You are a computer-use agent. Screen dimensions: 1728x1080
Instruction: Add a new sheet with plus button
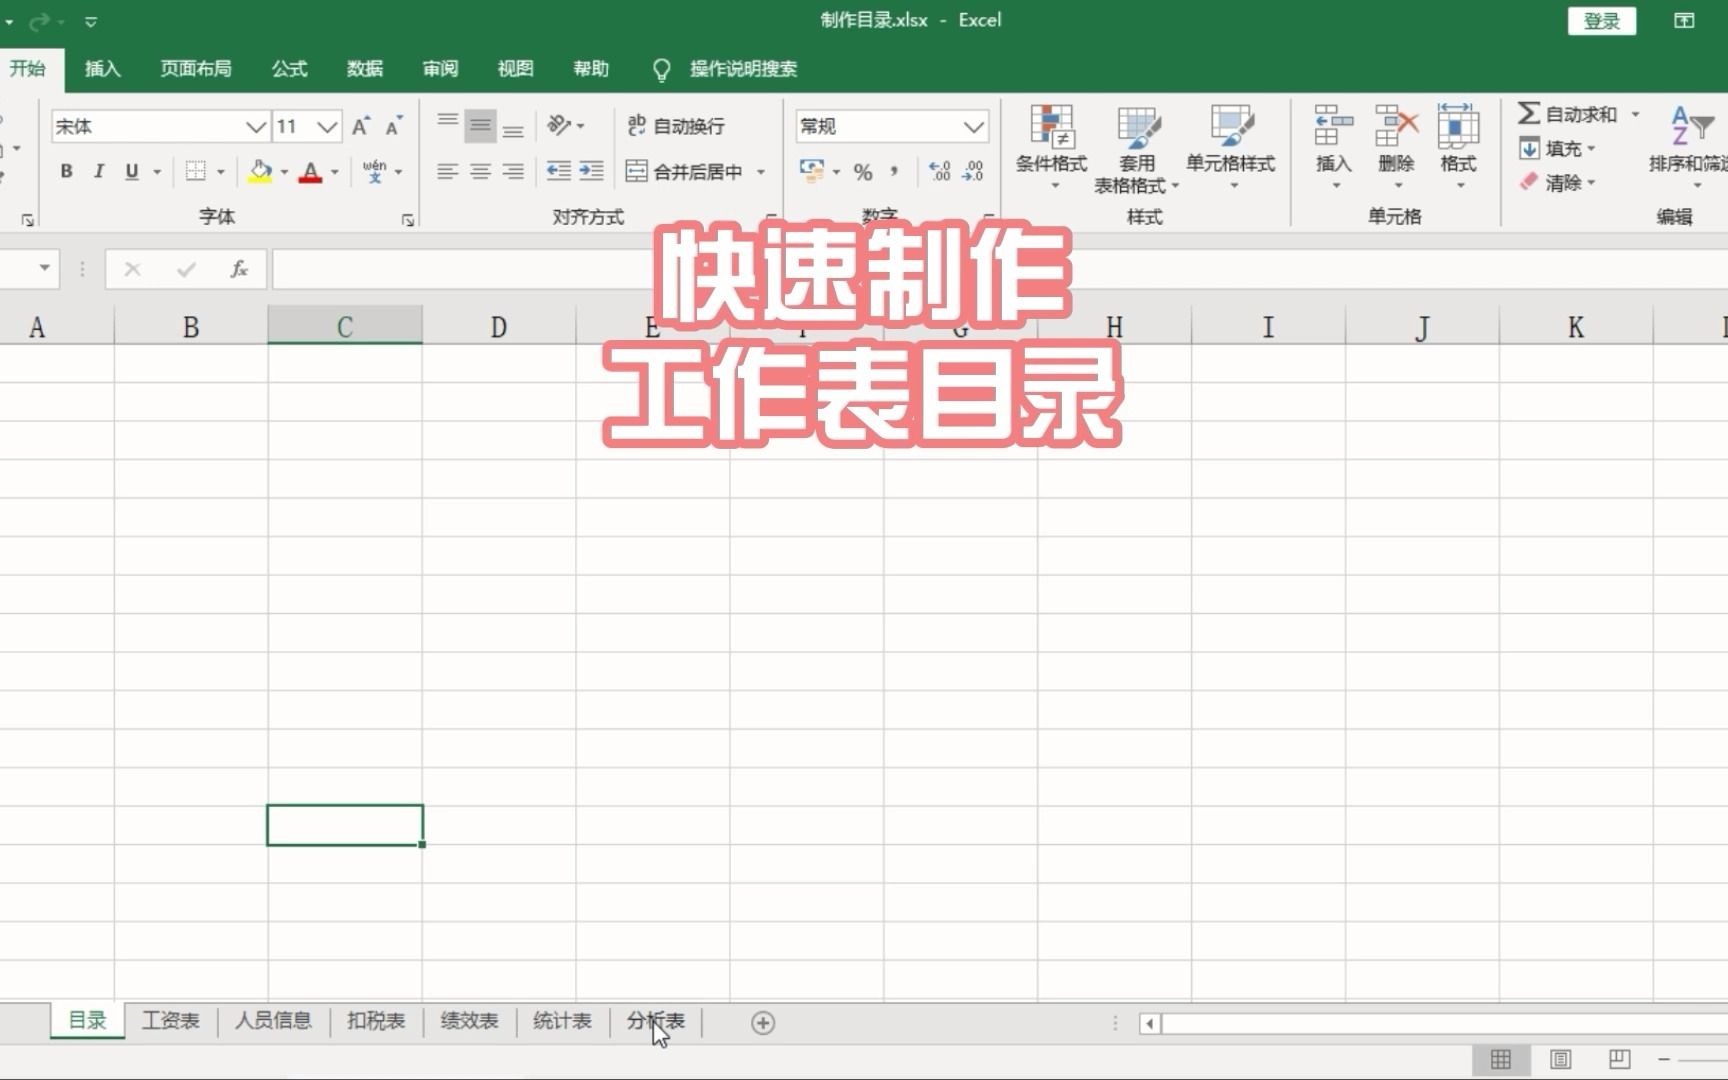[x=762, y=1022]
